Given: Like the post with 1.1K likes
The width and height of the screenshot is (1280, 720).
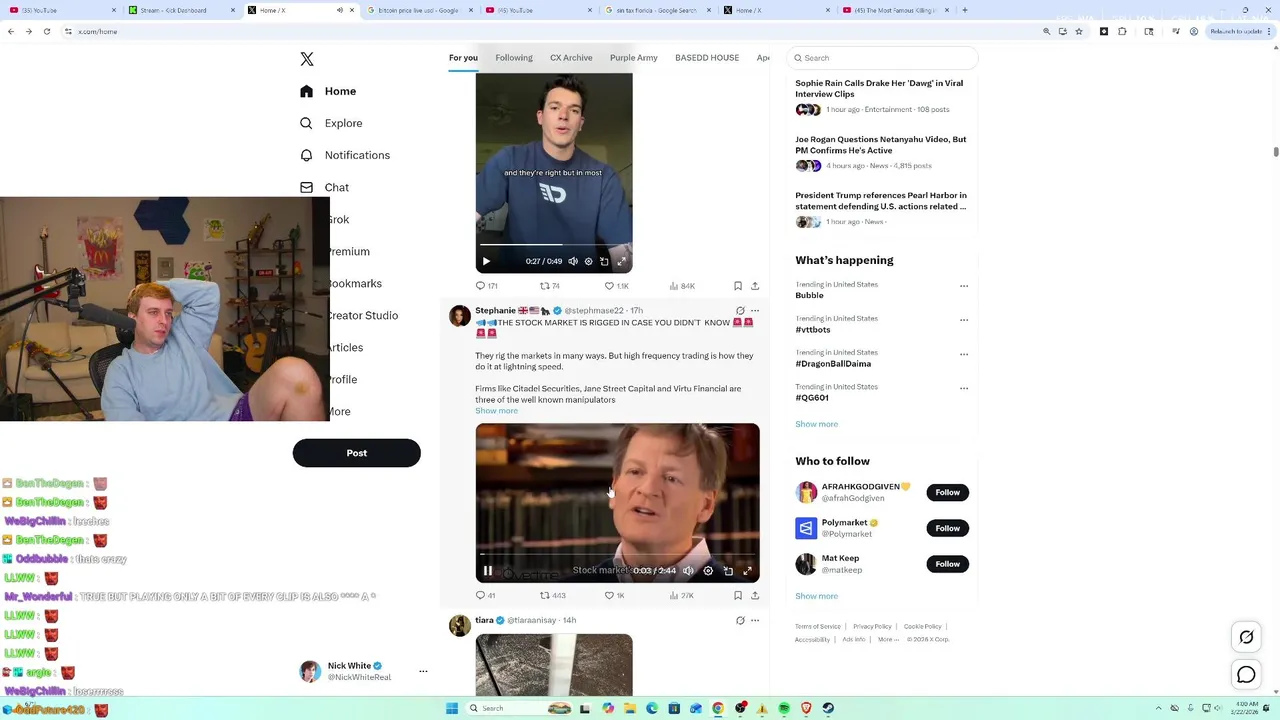Looking at the screenshot, I should click(616, 286).
